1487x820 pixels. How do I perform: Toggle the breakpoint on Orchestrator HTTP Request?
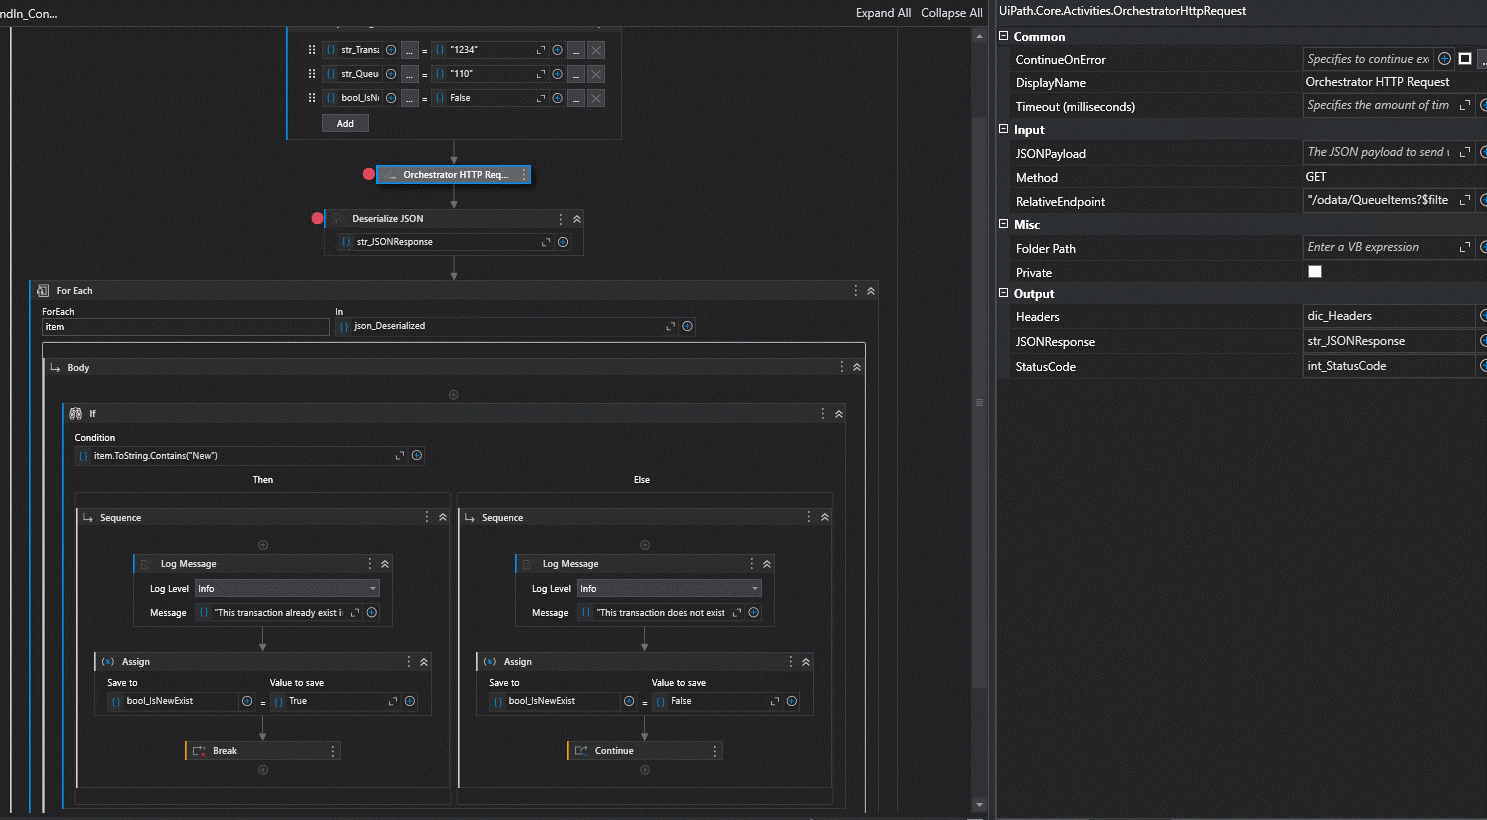(x=368, y=173)
